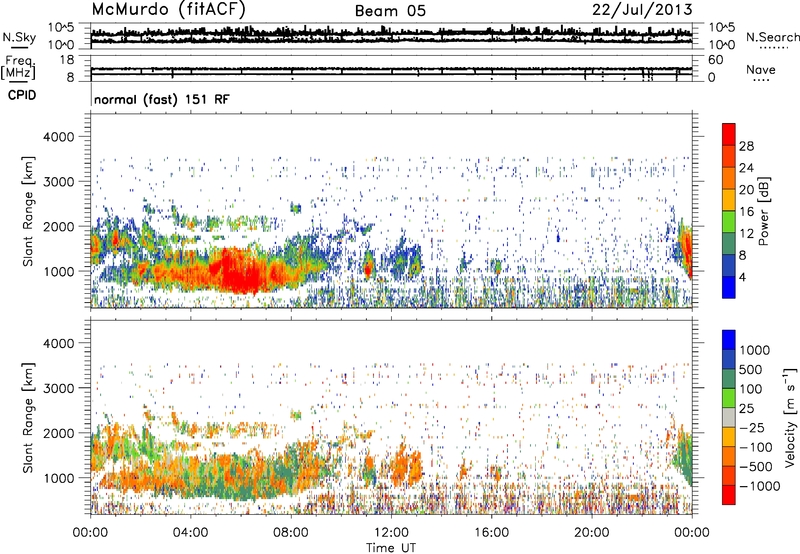Select the 4 label on power colorbar

click(x=742, y=277)
